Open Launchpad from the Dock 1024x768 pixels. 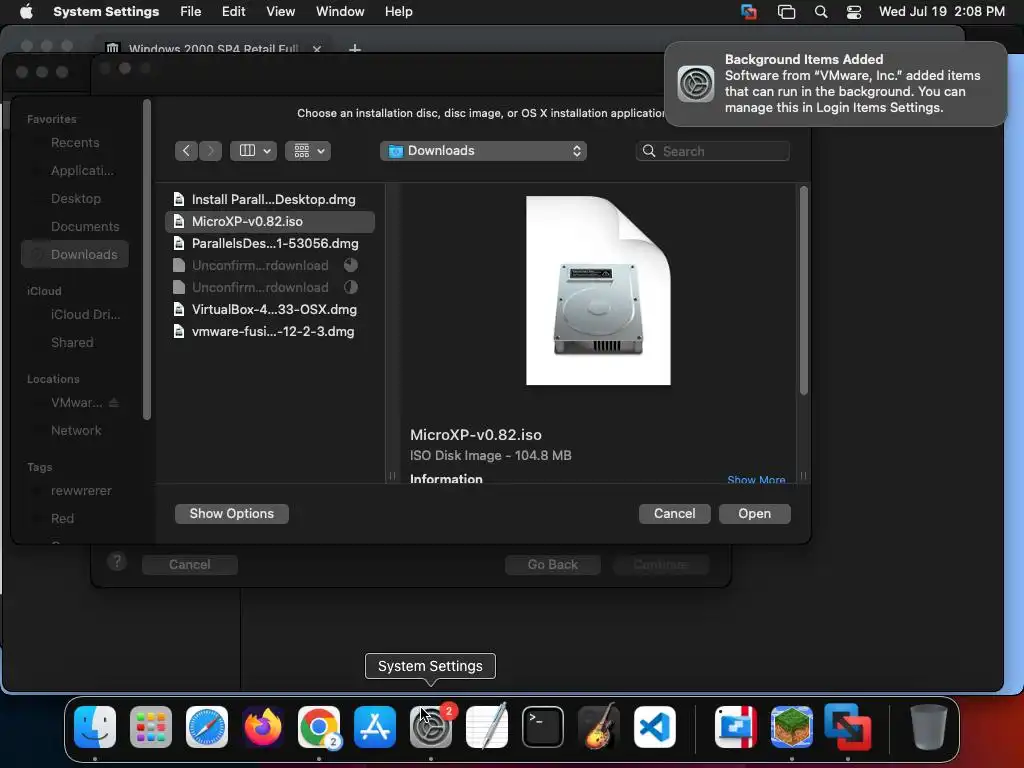[x=151, y=727]
